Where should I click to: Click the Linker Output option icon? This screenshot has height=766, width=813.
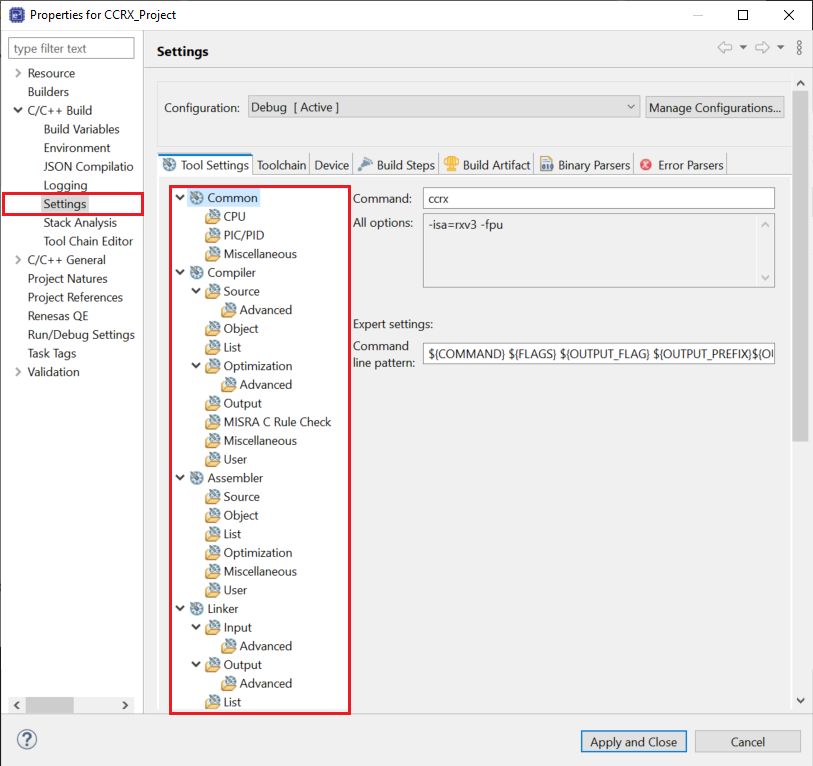213,664
